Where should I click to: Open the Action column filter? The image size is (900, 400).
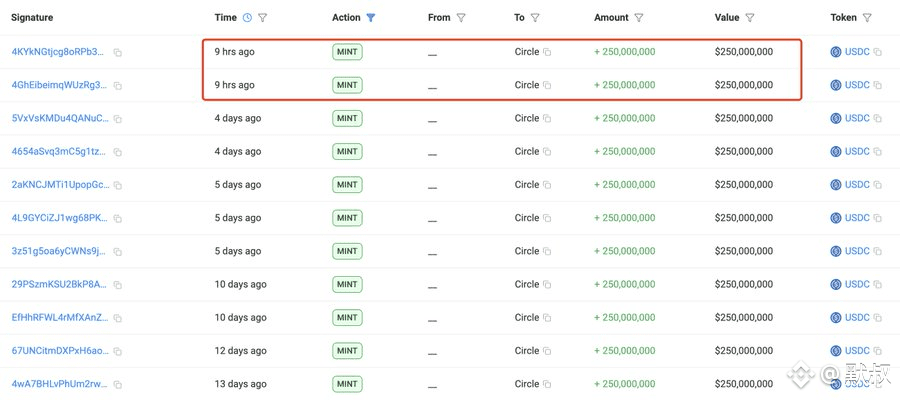pyautogui.click(x=371, y=18)
